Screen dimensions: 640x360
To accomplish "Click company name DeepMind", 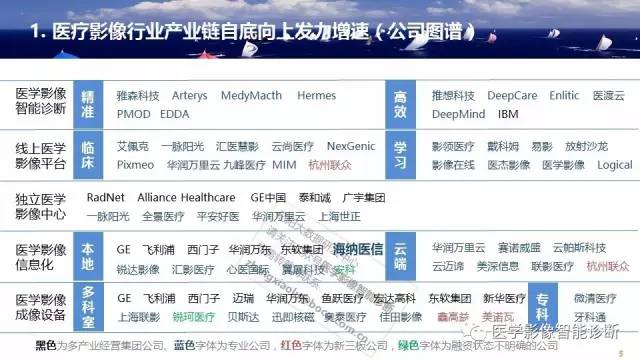I will click(x=458, y=114).
